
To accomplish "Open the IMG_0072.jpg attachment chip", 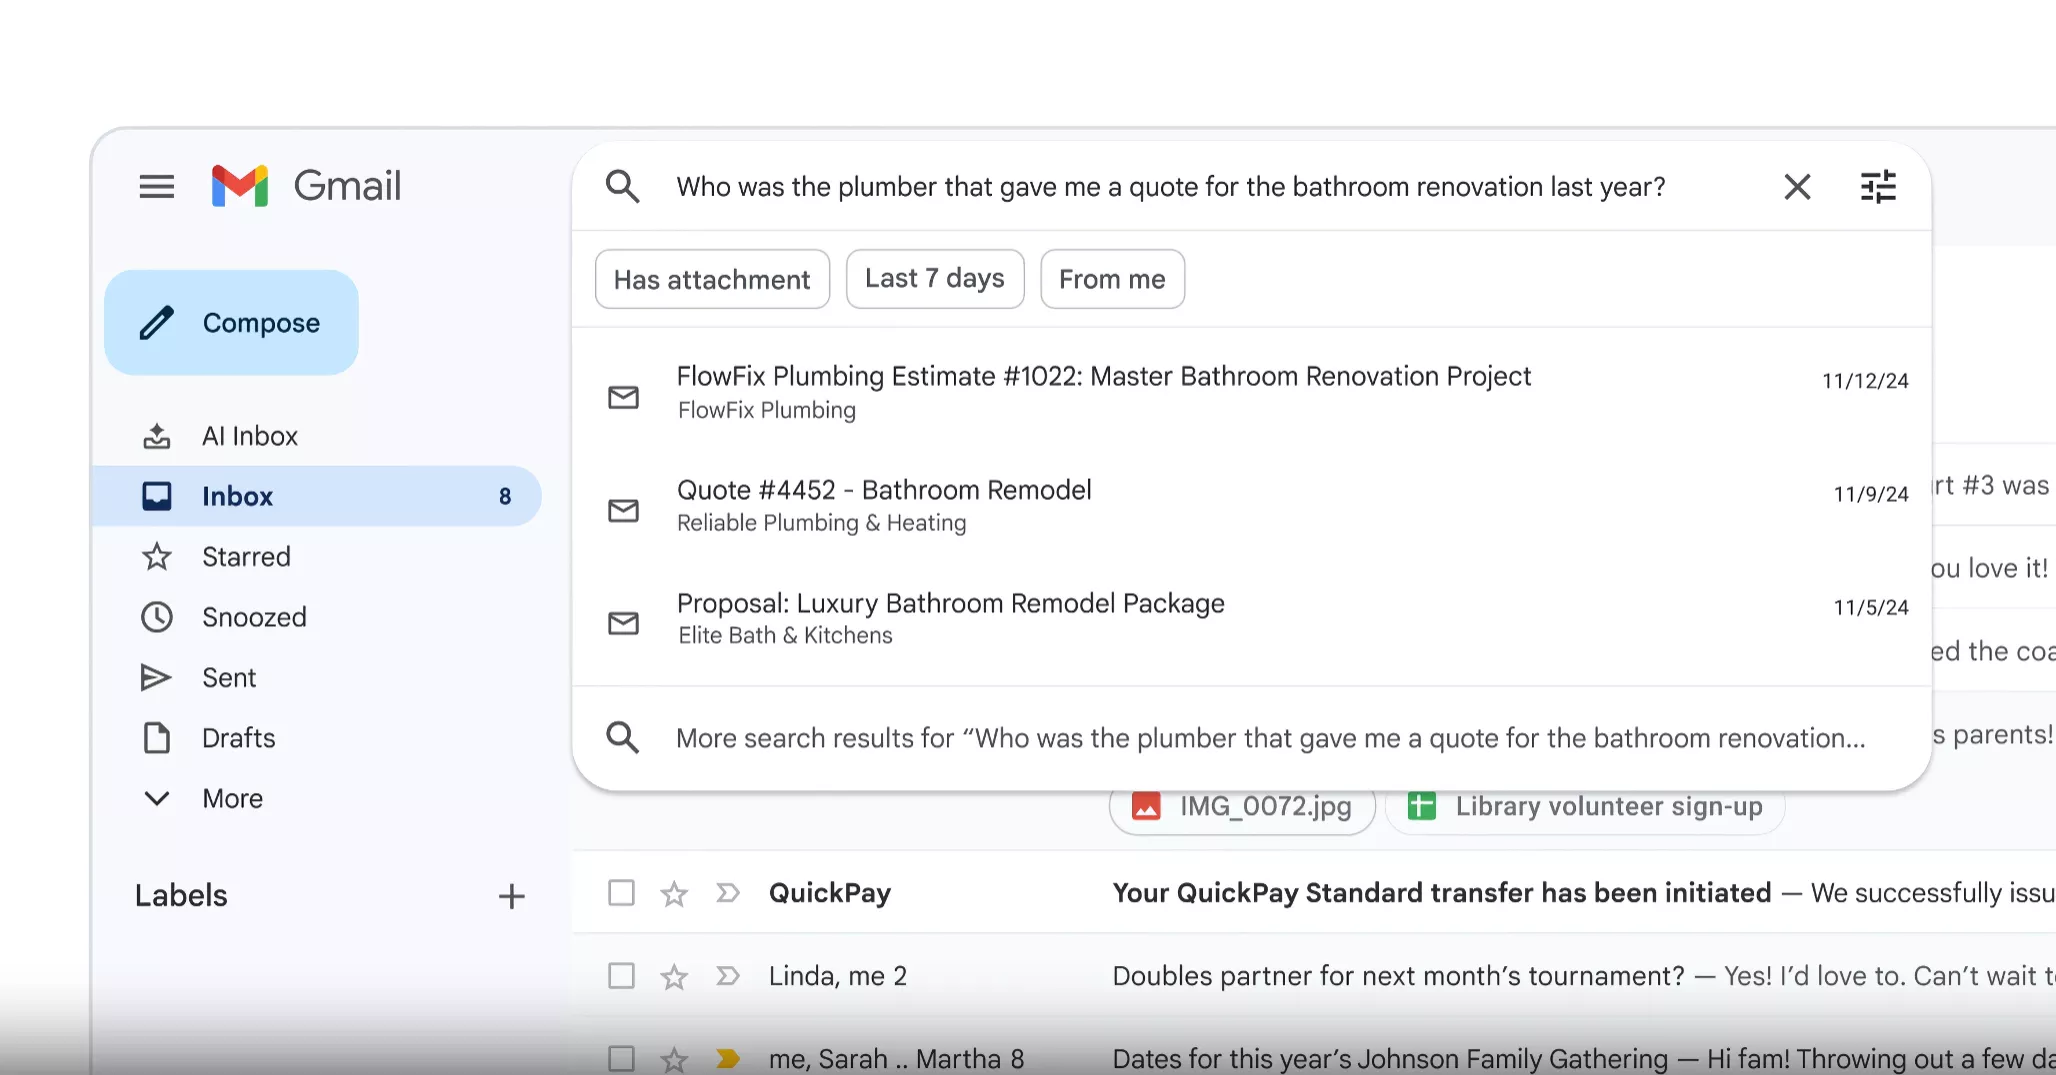I will click(x=1243, y=807).
